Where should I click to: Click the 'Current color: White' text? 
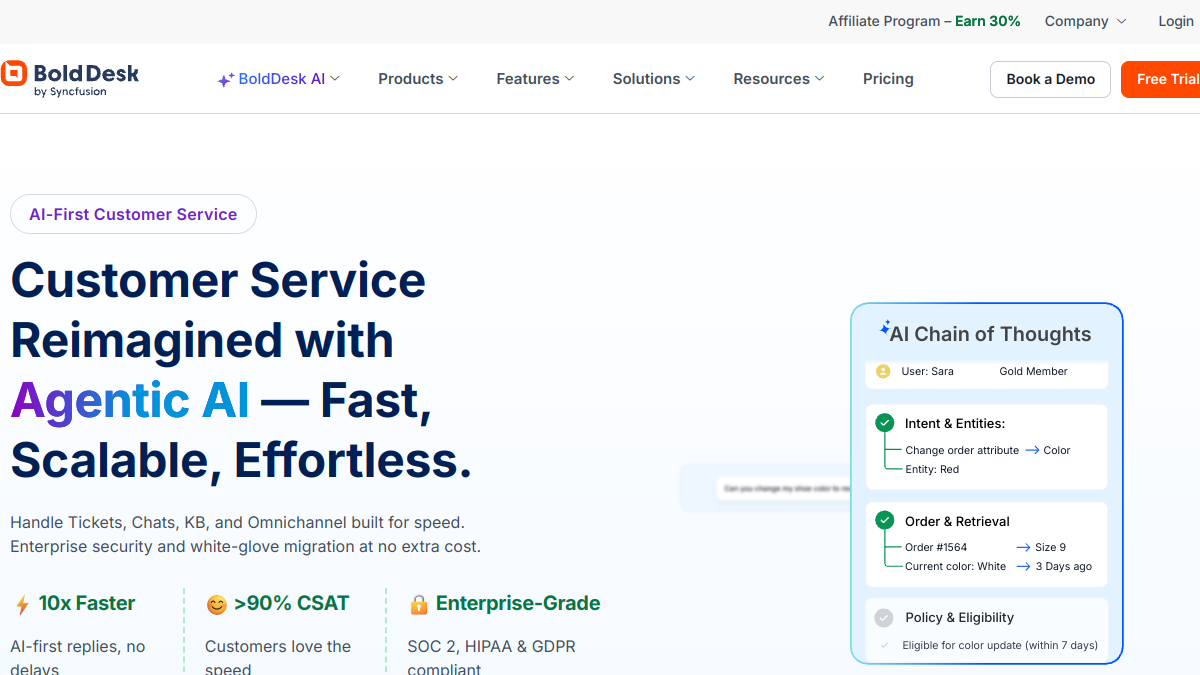point(956,566)
